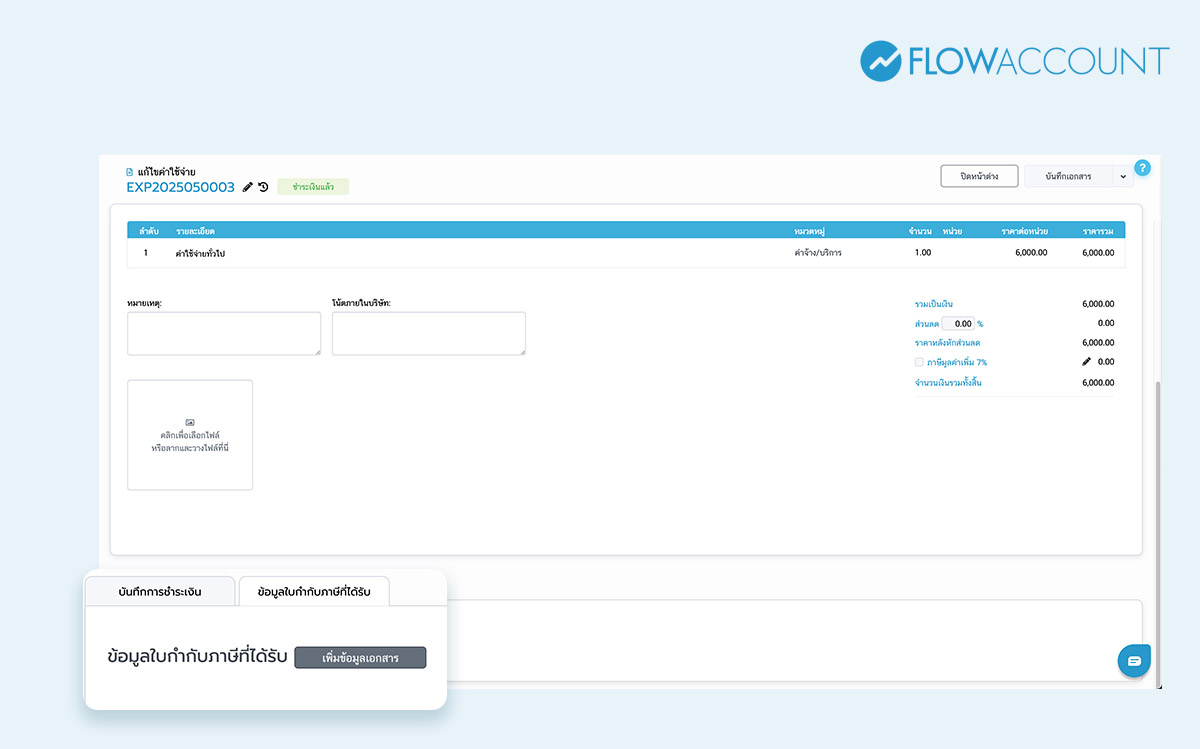Click the blue help question mark icon
Screen dimensions: 1200x749
coord(1143,168)
